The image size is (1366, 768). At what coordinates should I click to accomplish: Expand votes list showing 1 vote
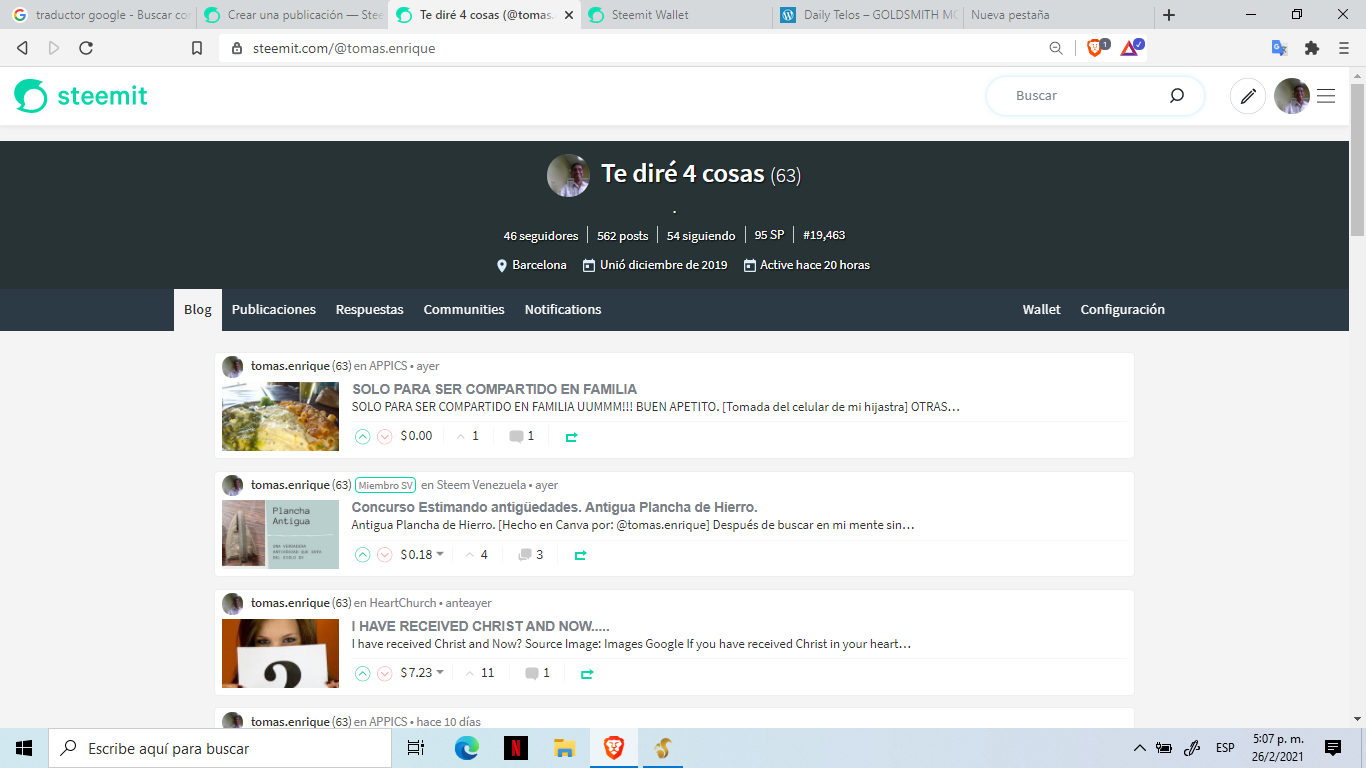[468, 436]
